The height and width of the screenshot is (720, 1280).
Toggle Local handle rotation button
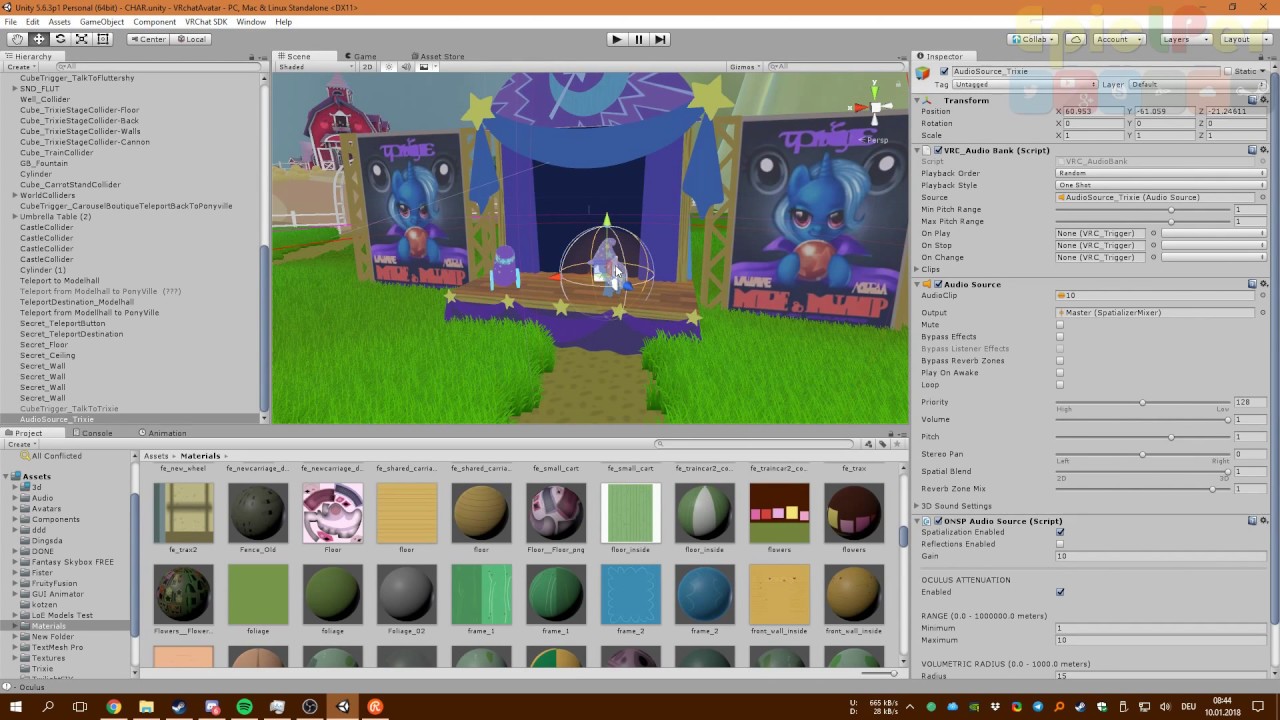(x=190, y=39)
